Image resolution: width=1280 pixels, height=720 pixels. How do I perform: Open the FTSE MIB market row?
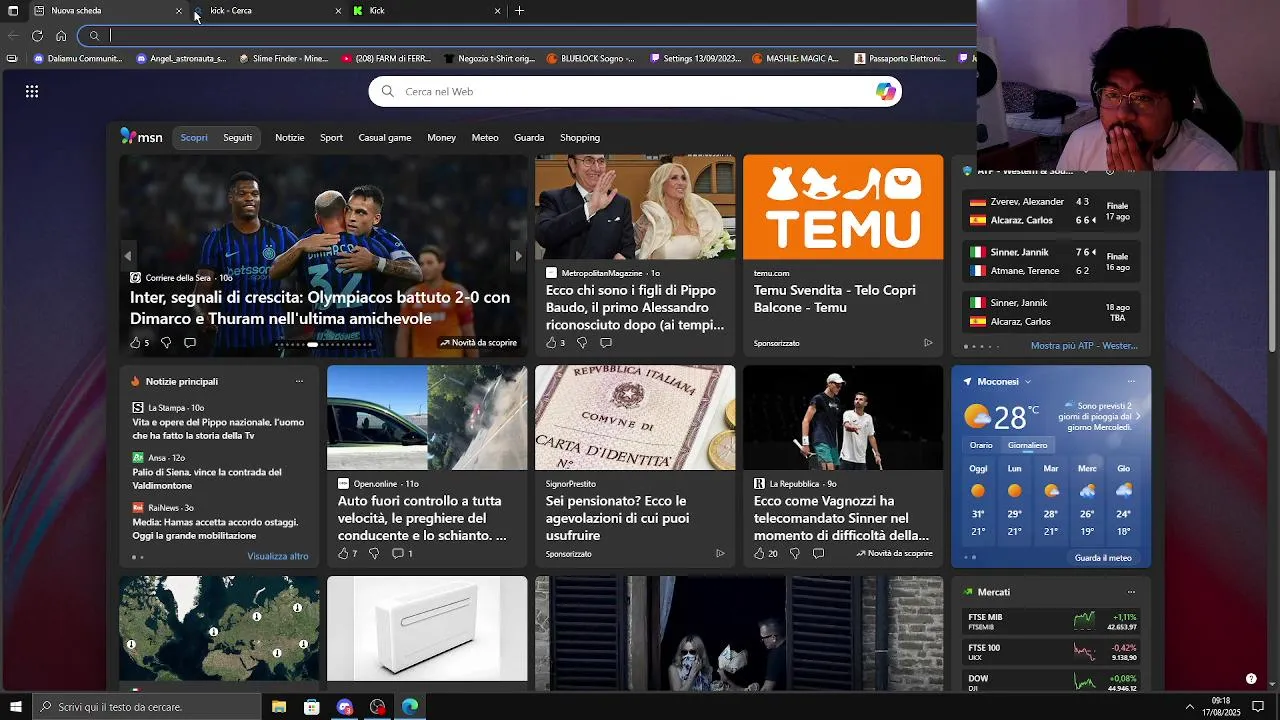(x=1051, y=621)
